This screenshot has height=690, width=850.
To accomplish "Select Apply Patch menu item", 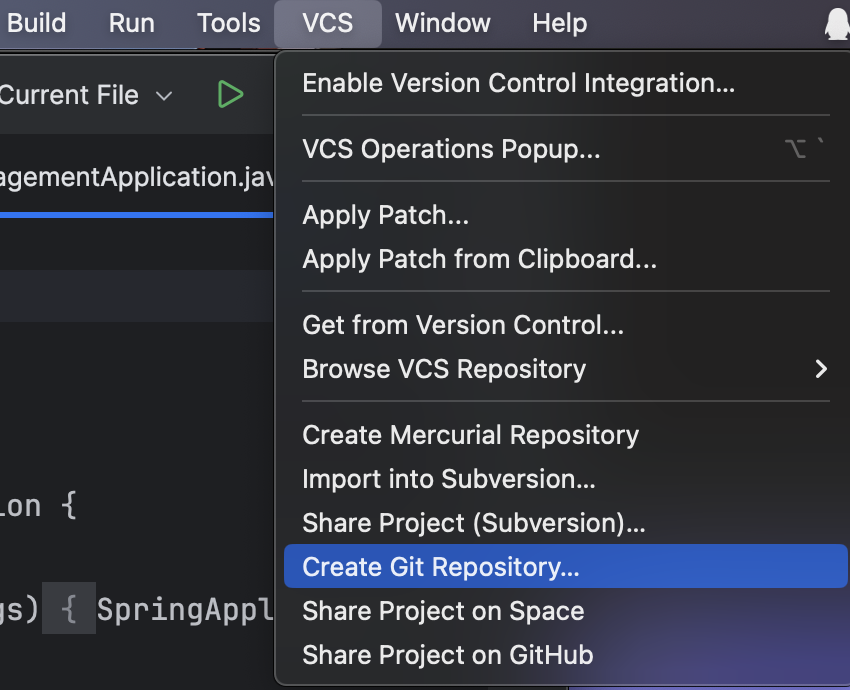I will (385, 215).
